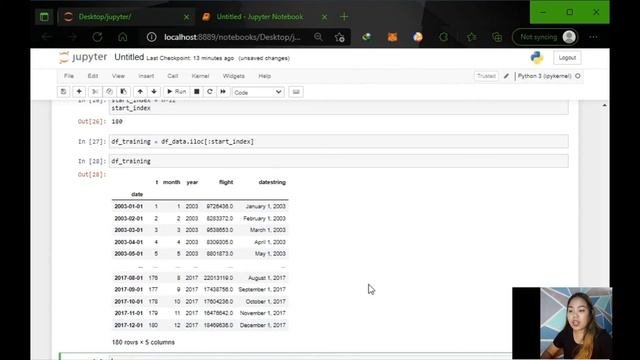Screen dimensions: 640x360
Task: Click the datestring column header
Action: (x=272, y=182)
